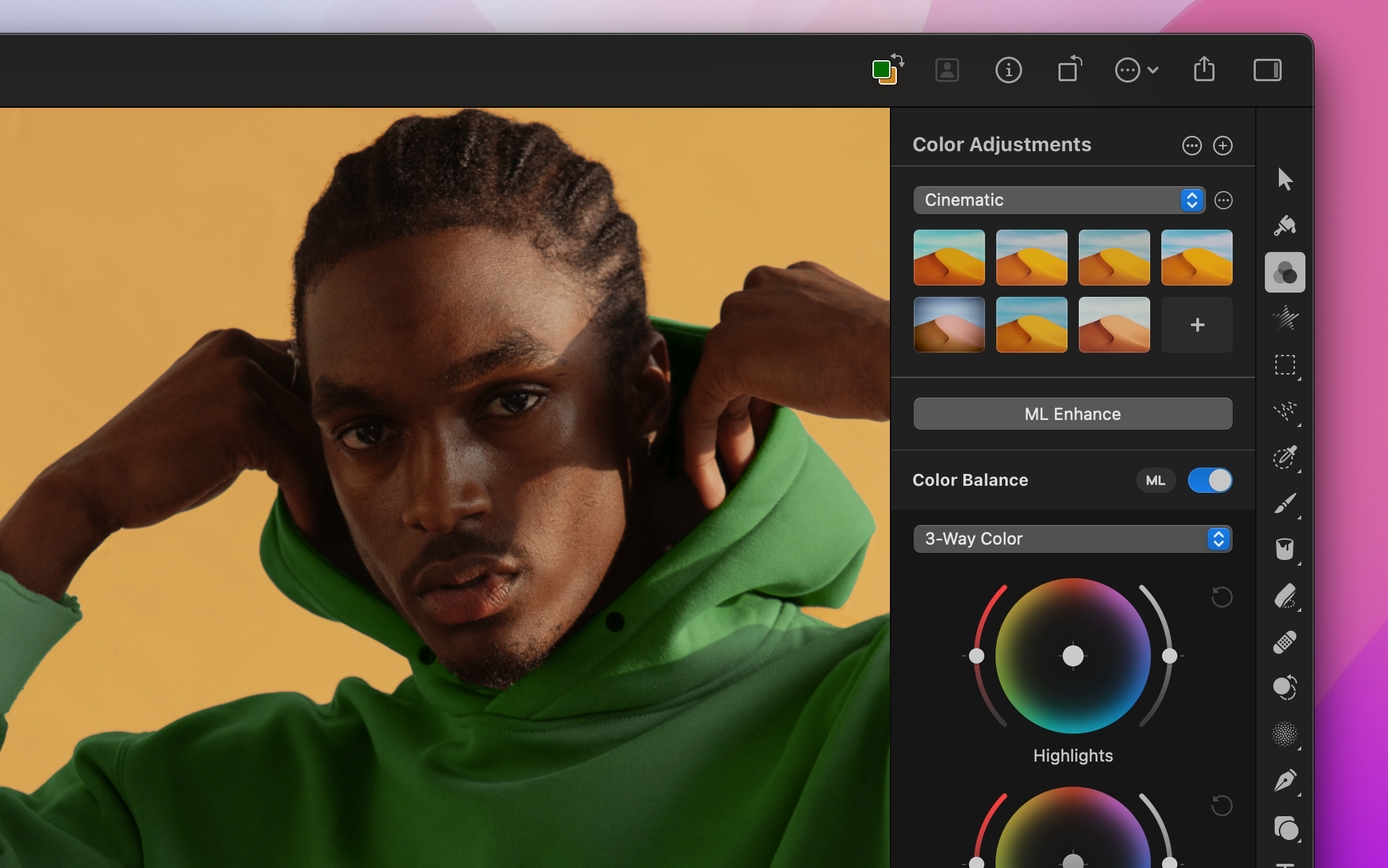1388x868 pixels.
Task: Apply the third pale preset in bottom row
Action: click(x=1114, y=325)
